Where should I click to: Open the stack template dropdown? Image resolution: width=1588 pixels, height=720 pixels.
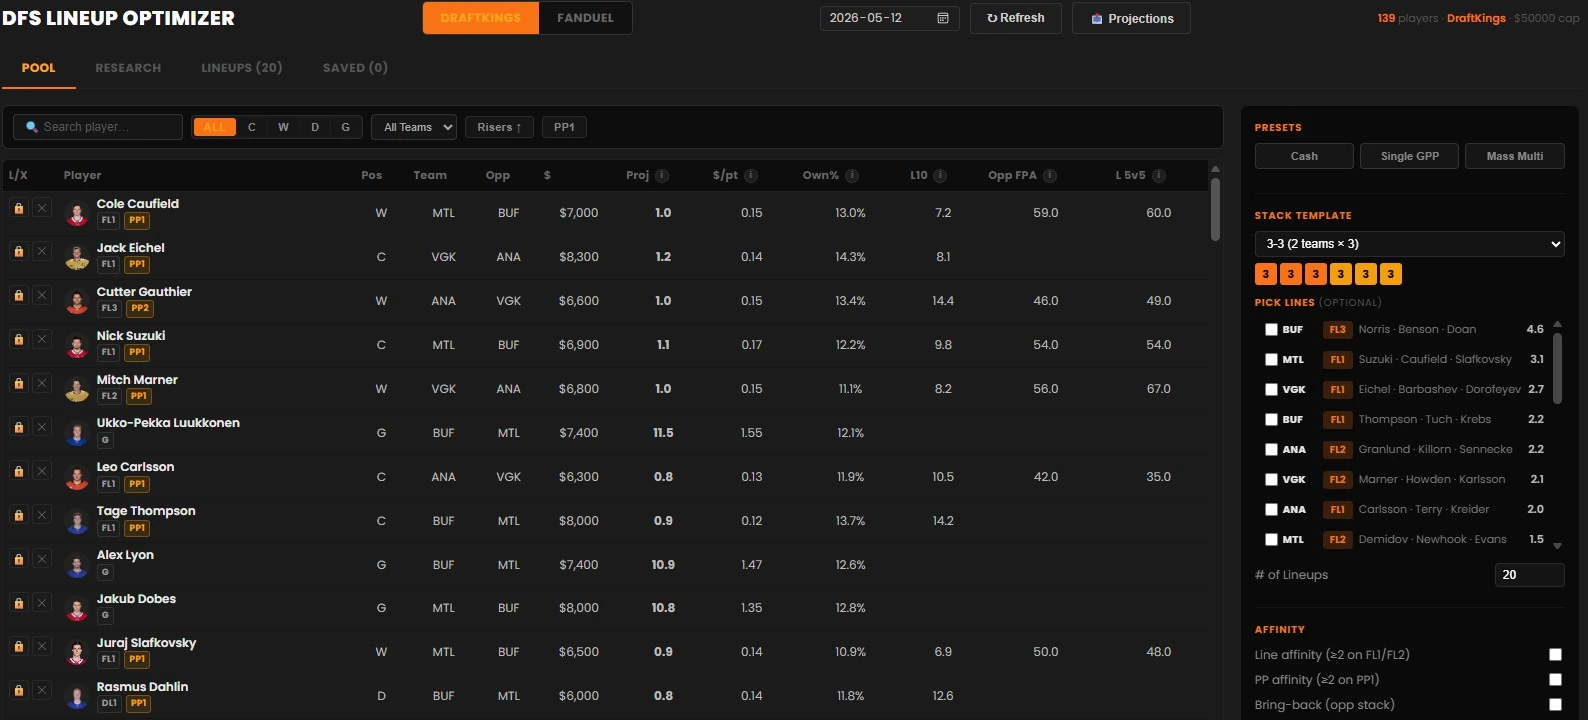[x=1409, y=244]
